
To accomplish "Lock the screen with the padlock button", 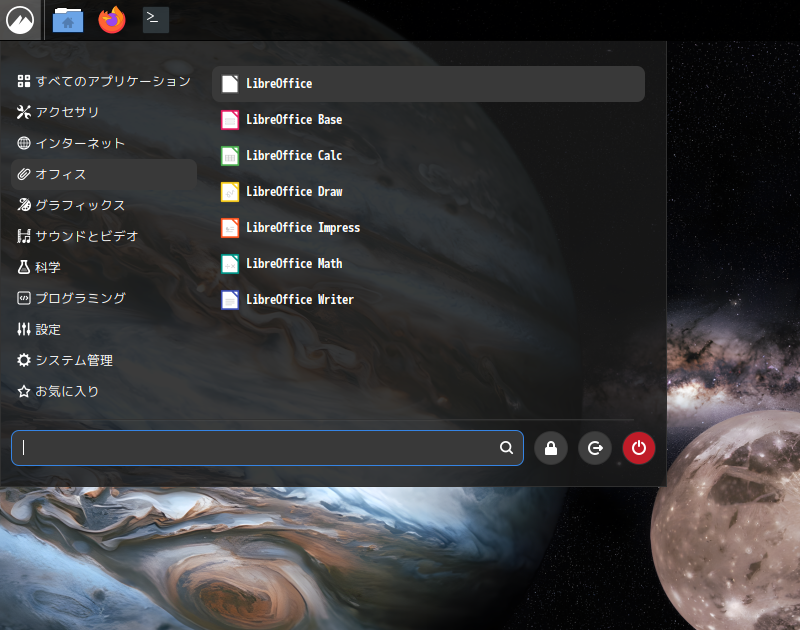I will (551, 448).
